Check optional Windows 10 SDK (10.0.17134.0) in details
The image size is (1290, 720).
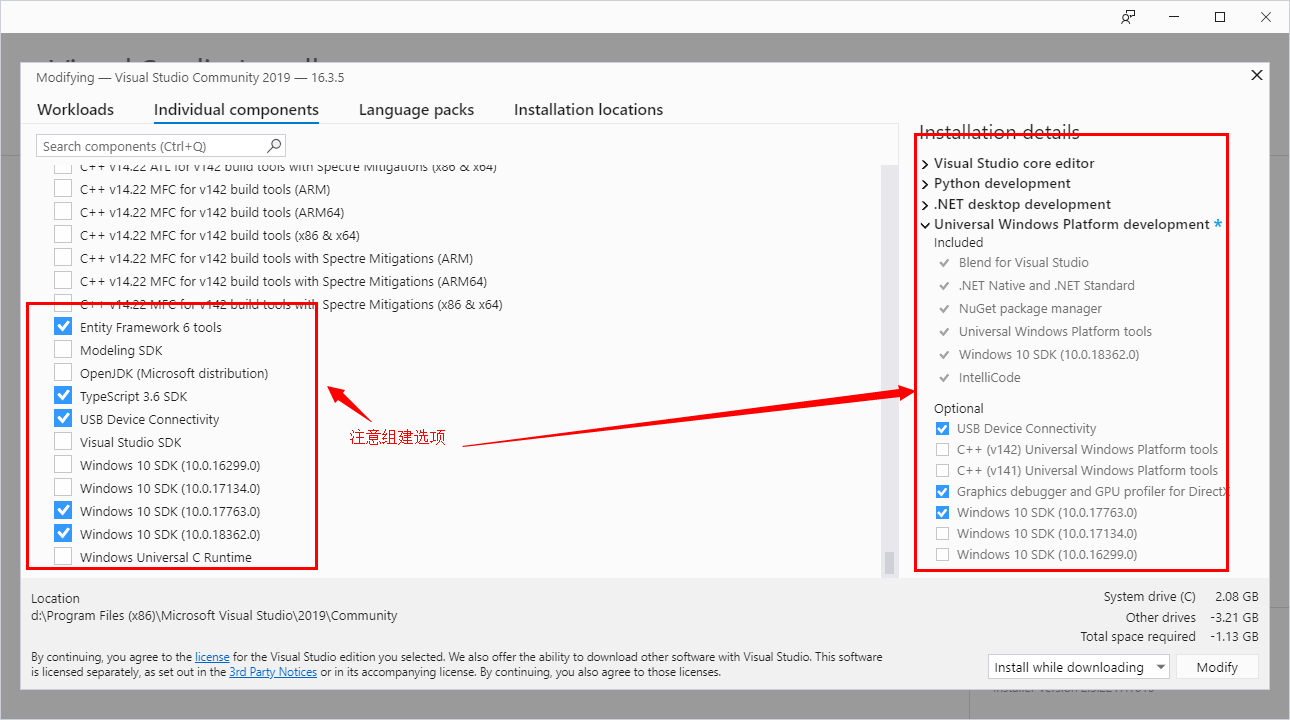tap(942, 533)
